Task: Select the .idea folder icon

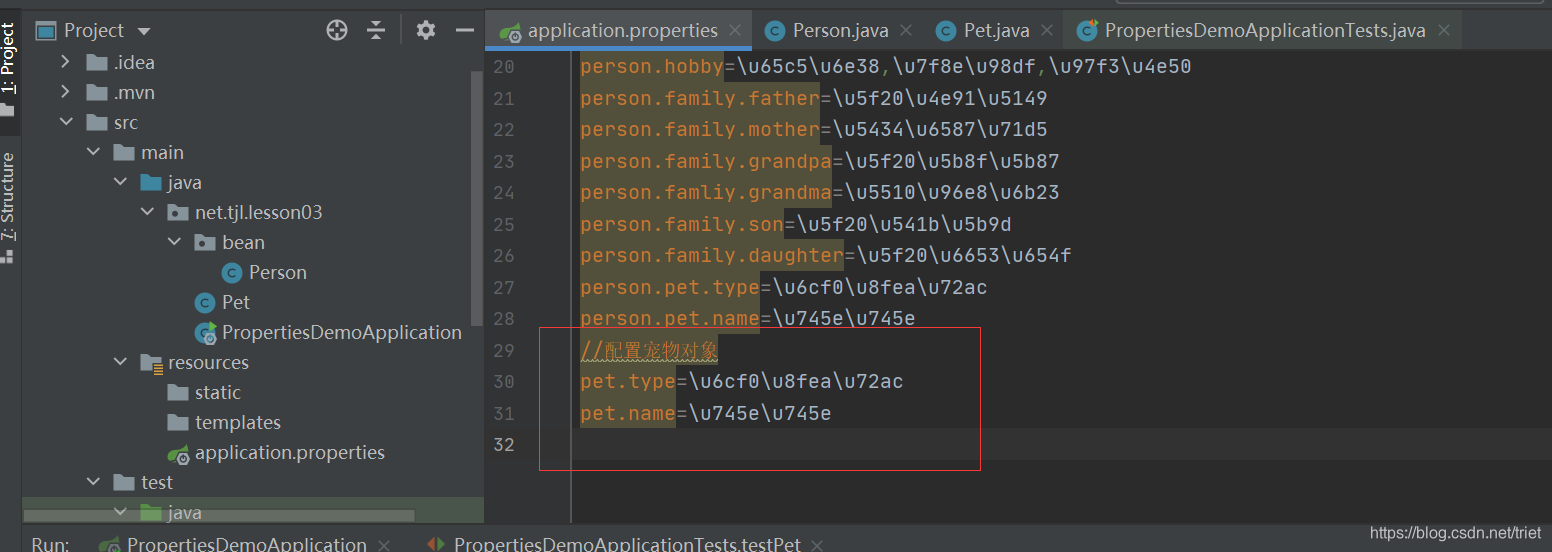Action: pyautogui.click(x=97, y=62)
